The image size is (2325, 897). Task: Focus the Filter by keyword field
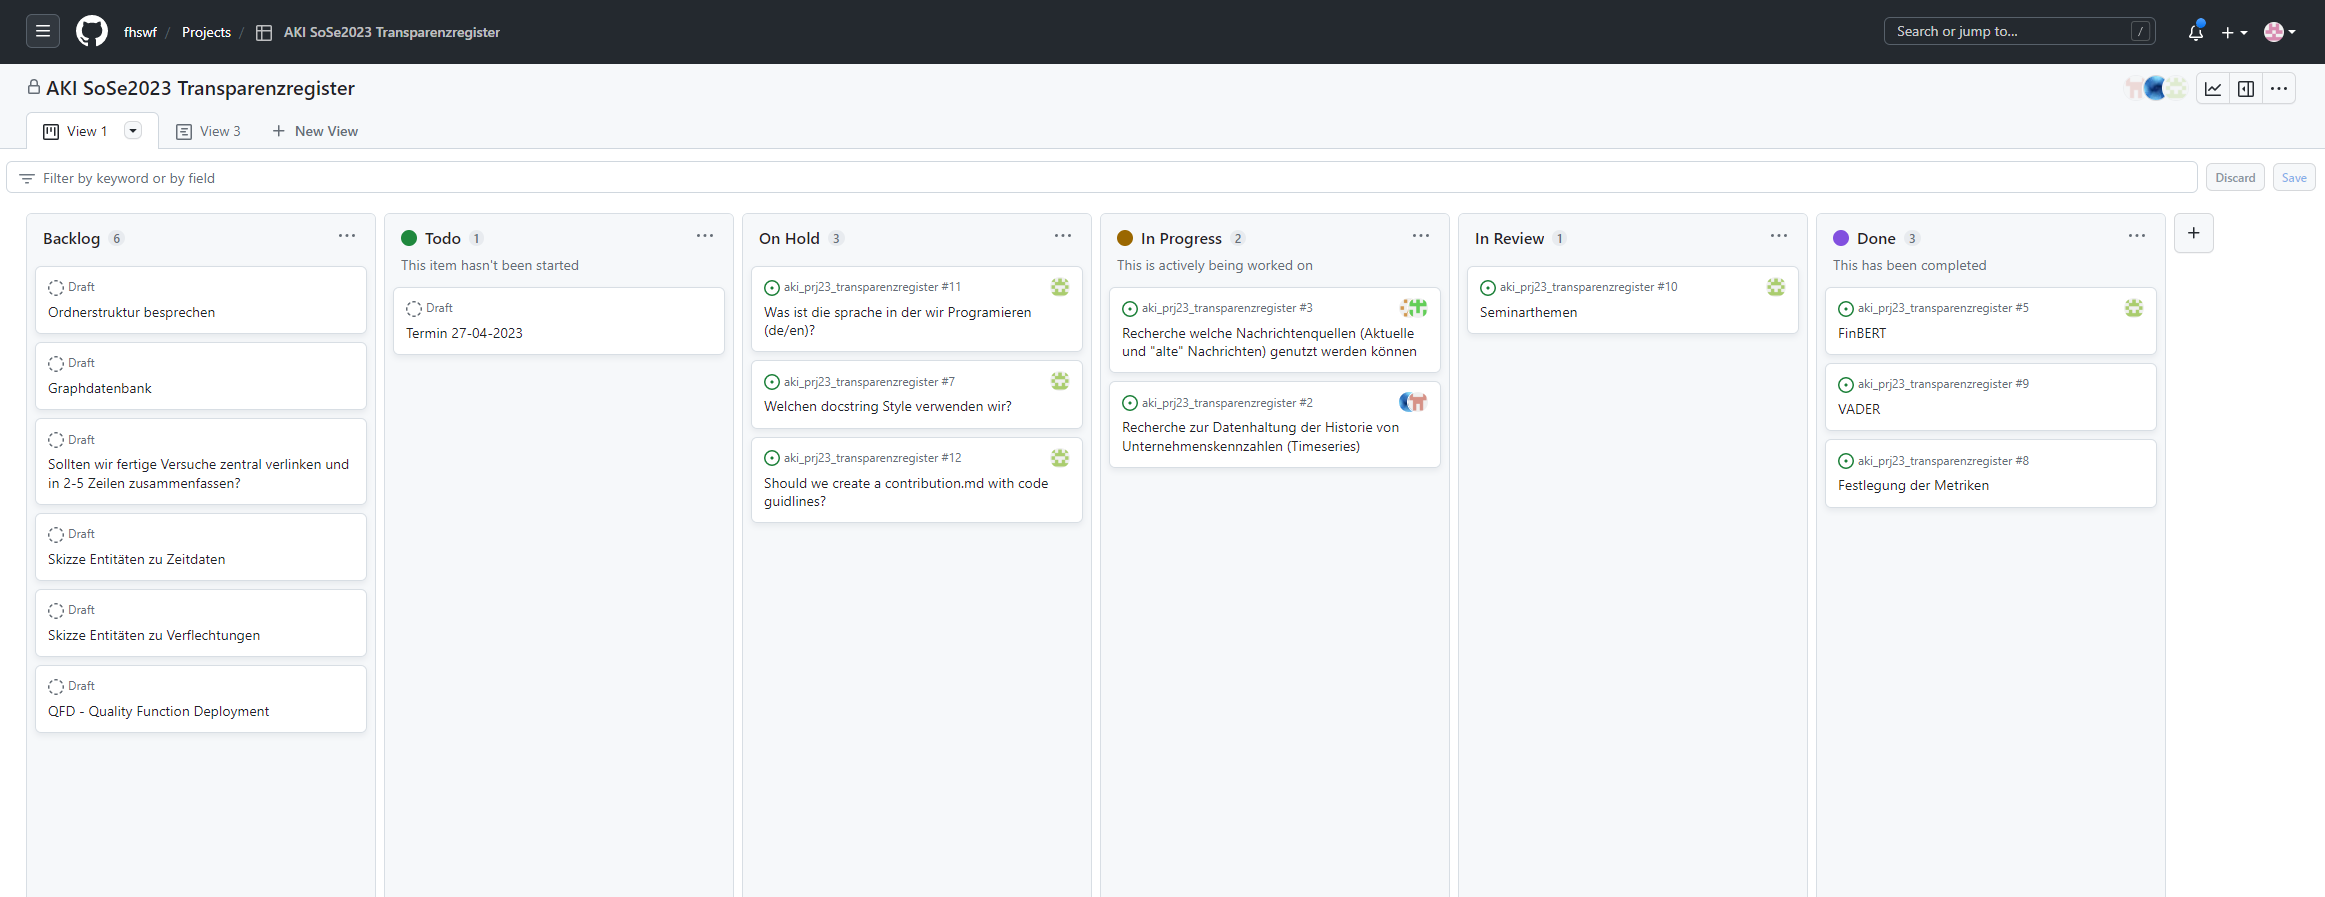(1100, 178)
